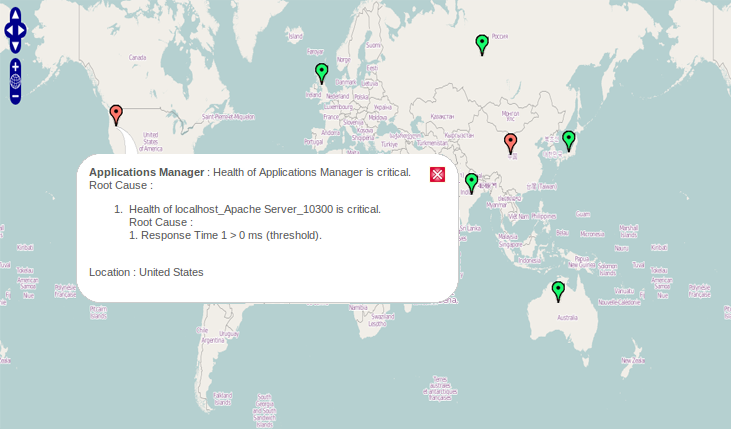Select the red marker over China
The height and width of the screenshot is (429, 731).
coord(510,143)
